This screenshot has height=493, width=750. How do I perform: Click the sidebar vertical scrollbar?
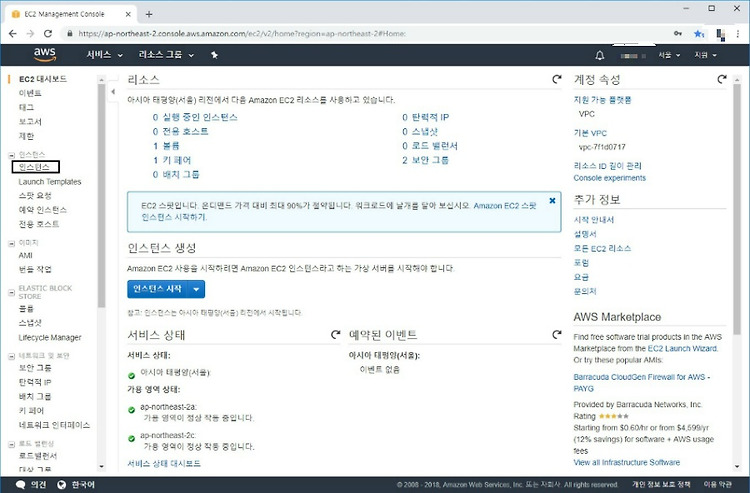pos(101,196)
